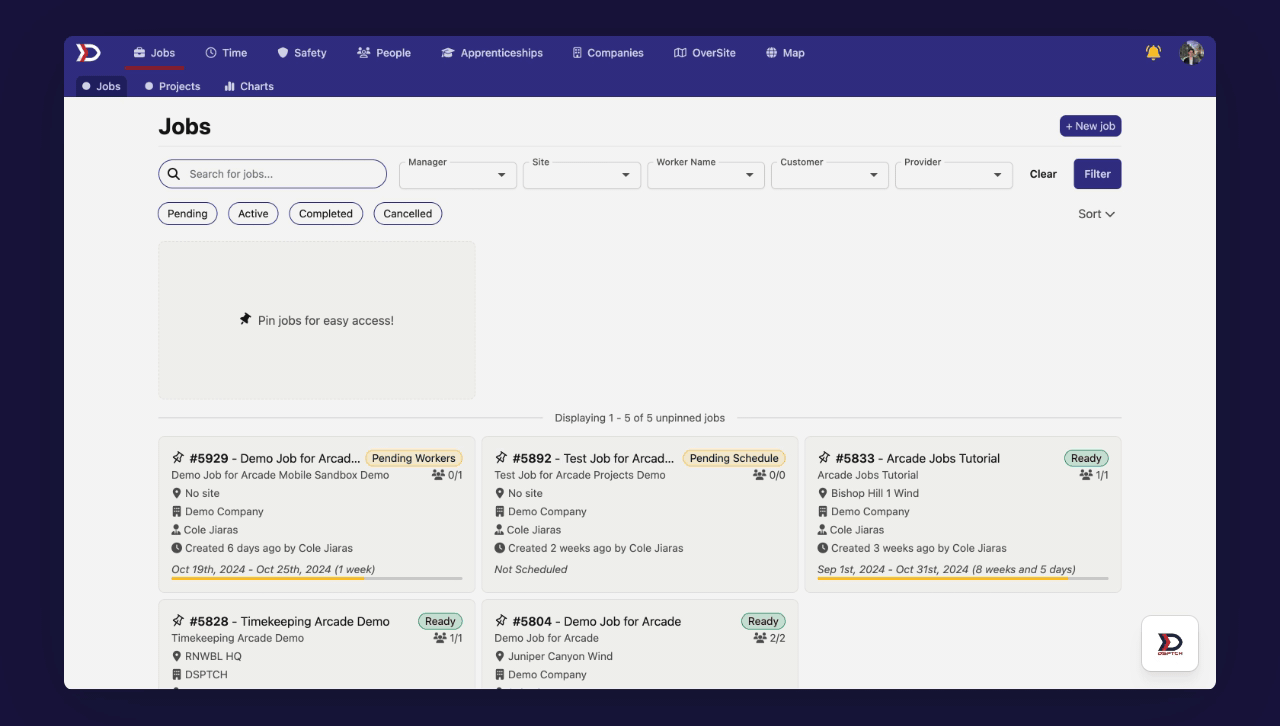The height and width of the screenshot is (726, 1280).
Task: Open the Safety navigation item
Action: [x=302, y=53]
